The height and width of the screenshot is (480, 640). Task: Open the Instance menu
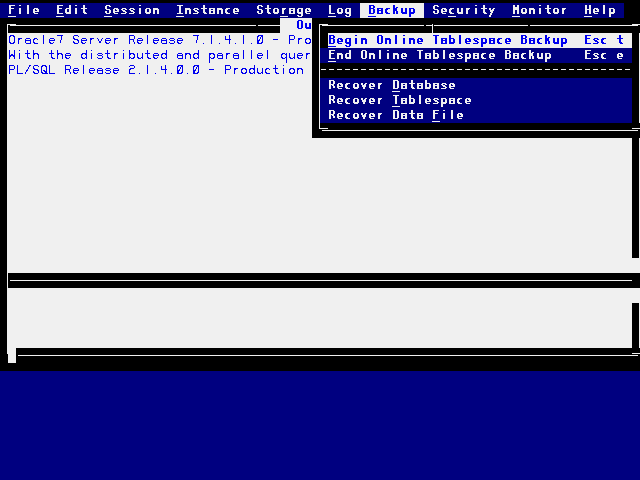[208, 10]
